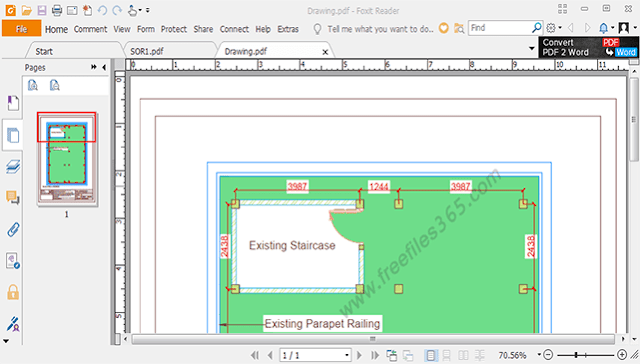Open the Attachments paperclip icon in sidebar
The height and width of the screenshot is (364, 640).
pyautogui.click(x=13, y=229)
